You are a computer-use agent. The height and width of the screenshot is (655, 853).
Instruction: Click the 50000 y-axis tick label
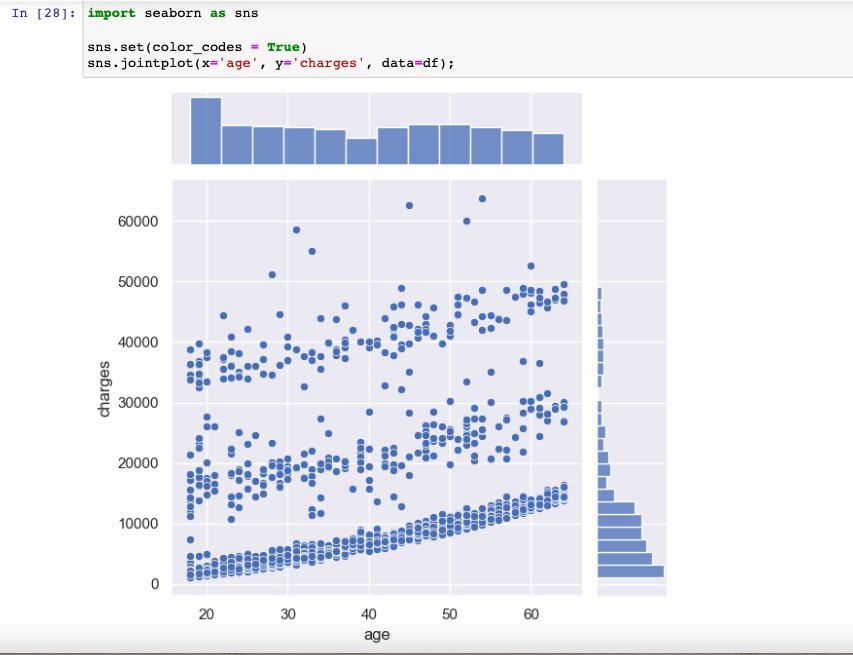[138, 282]
